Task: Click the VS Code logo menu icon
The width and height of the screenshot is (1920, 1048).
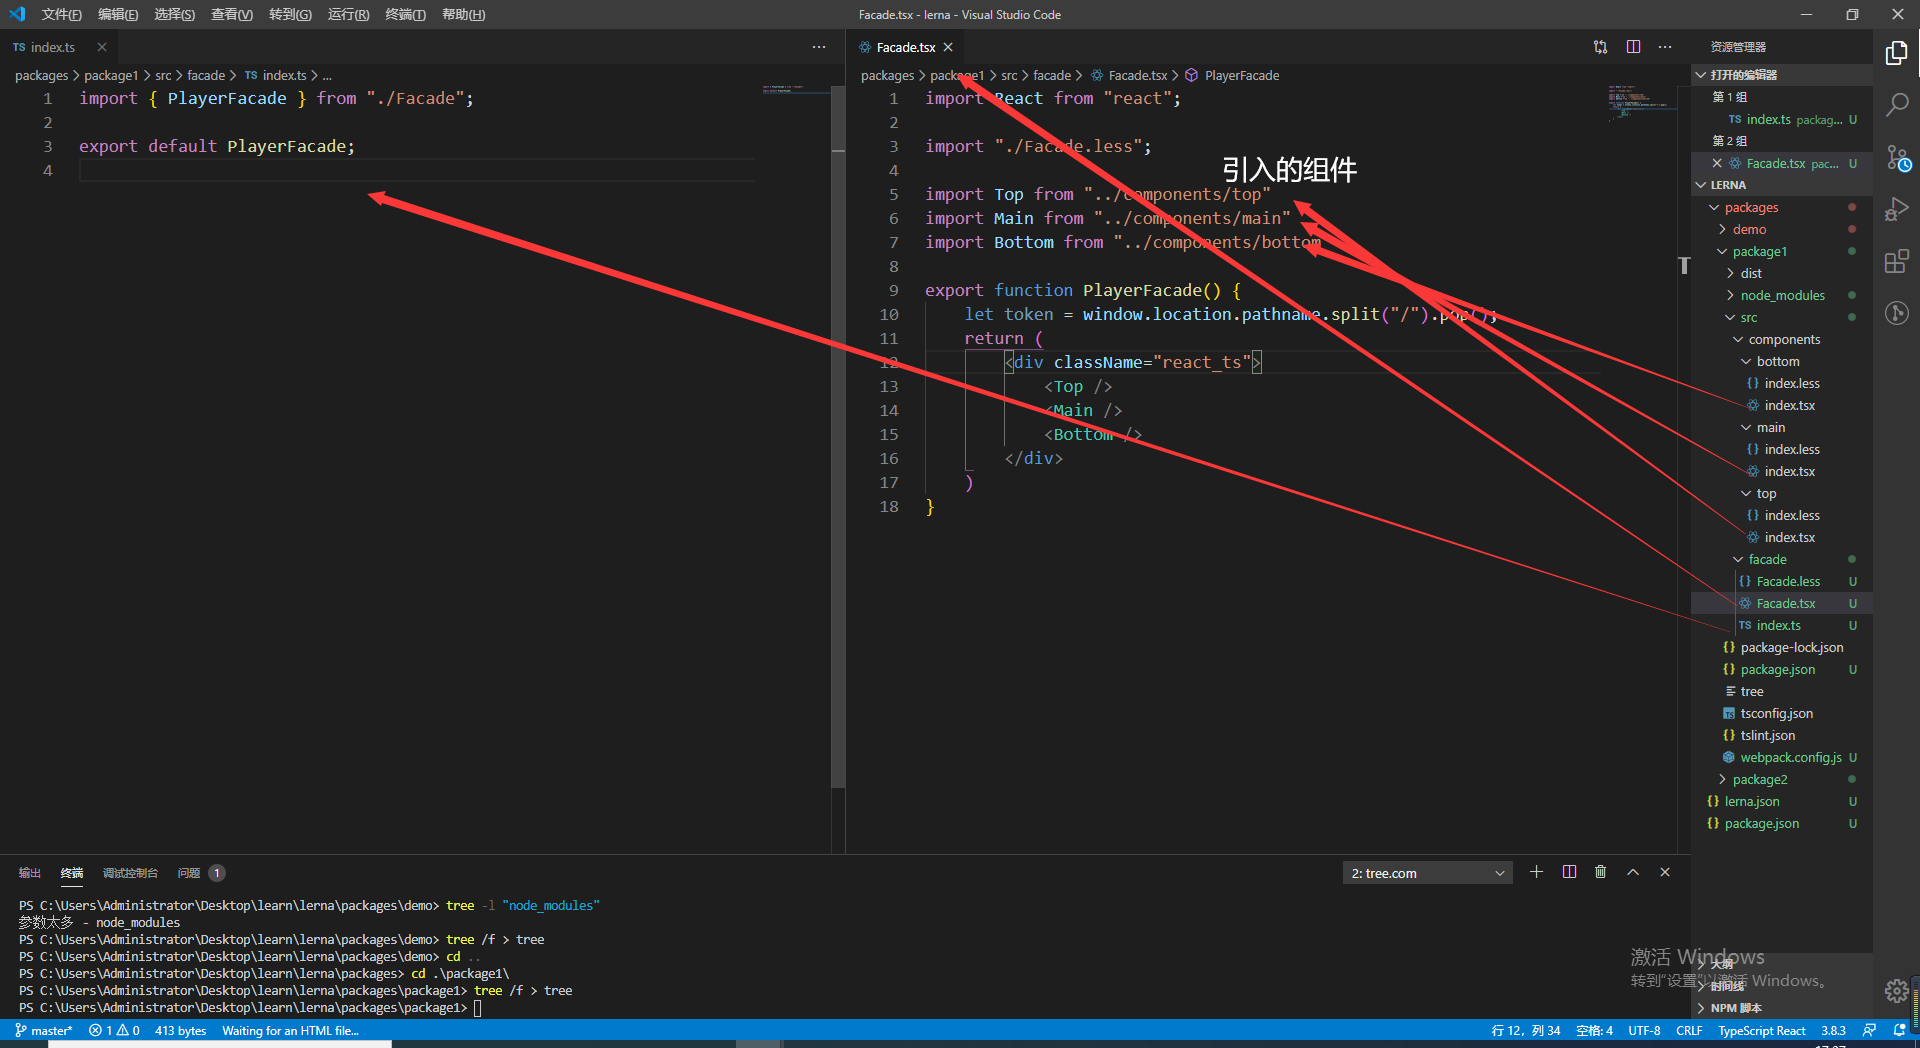Action: (17, 14)
